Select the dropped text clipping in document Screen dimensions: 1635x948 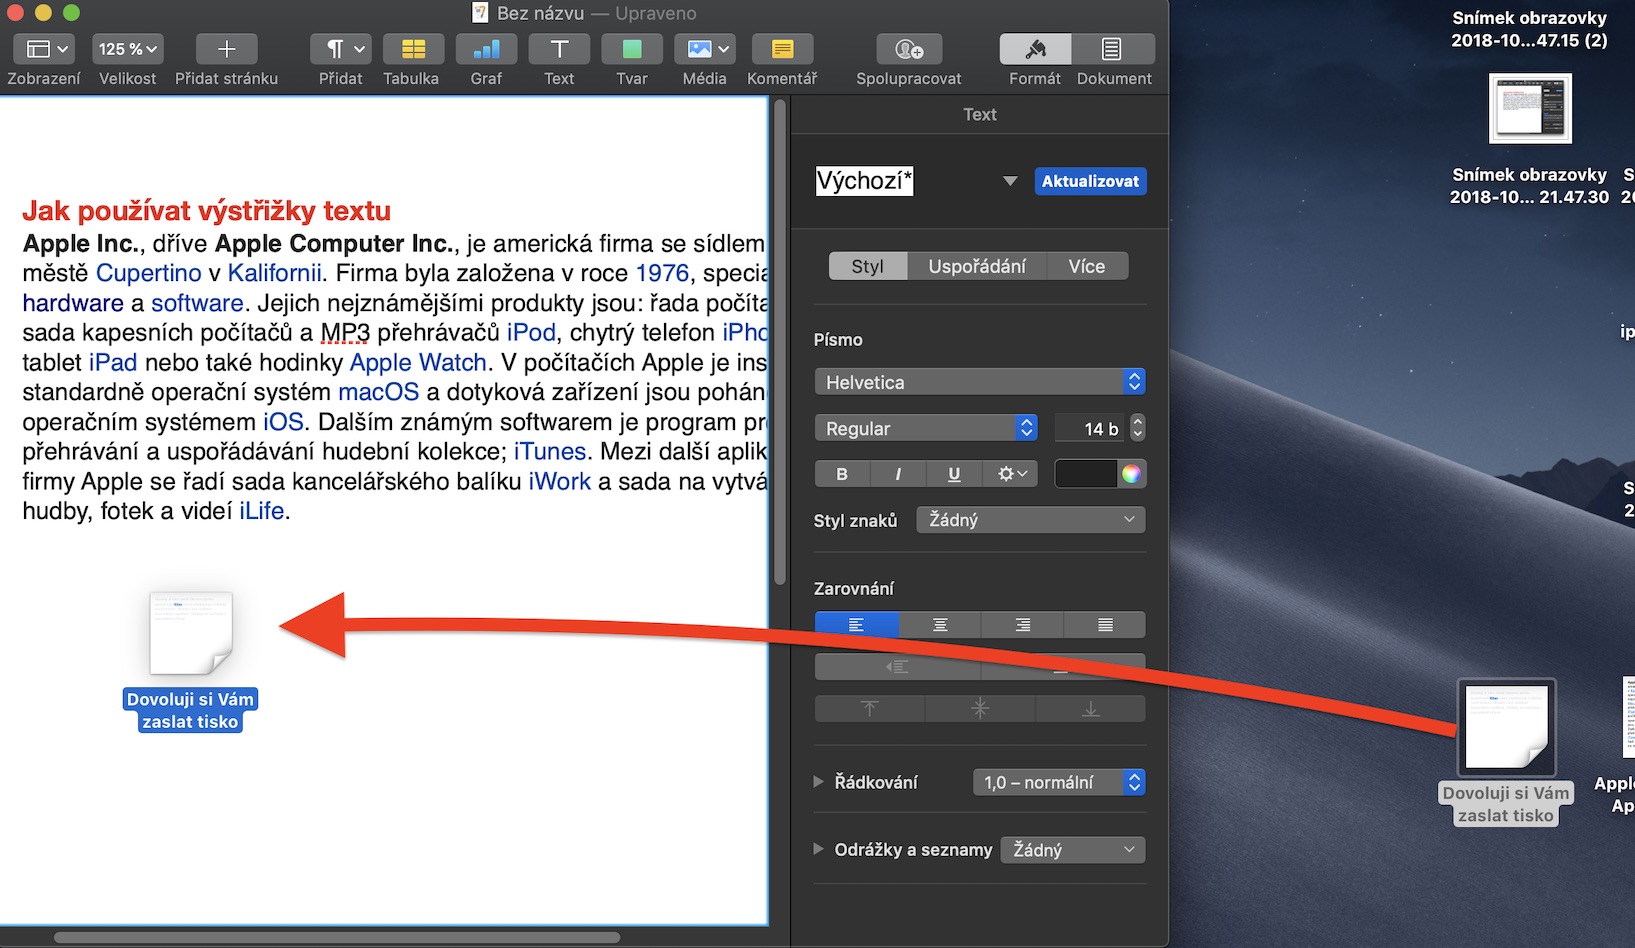tap(190, 660)
